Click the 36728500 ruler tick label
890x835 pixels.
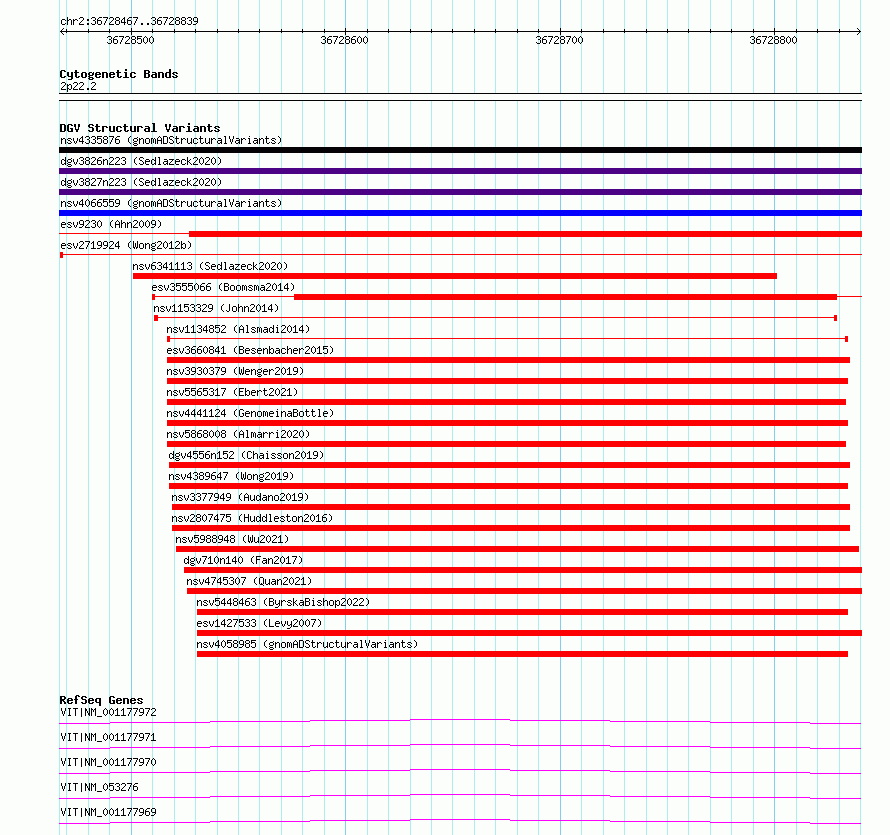click(130, 40)
